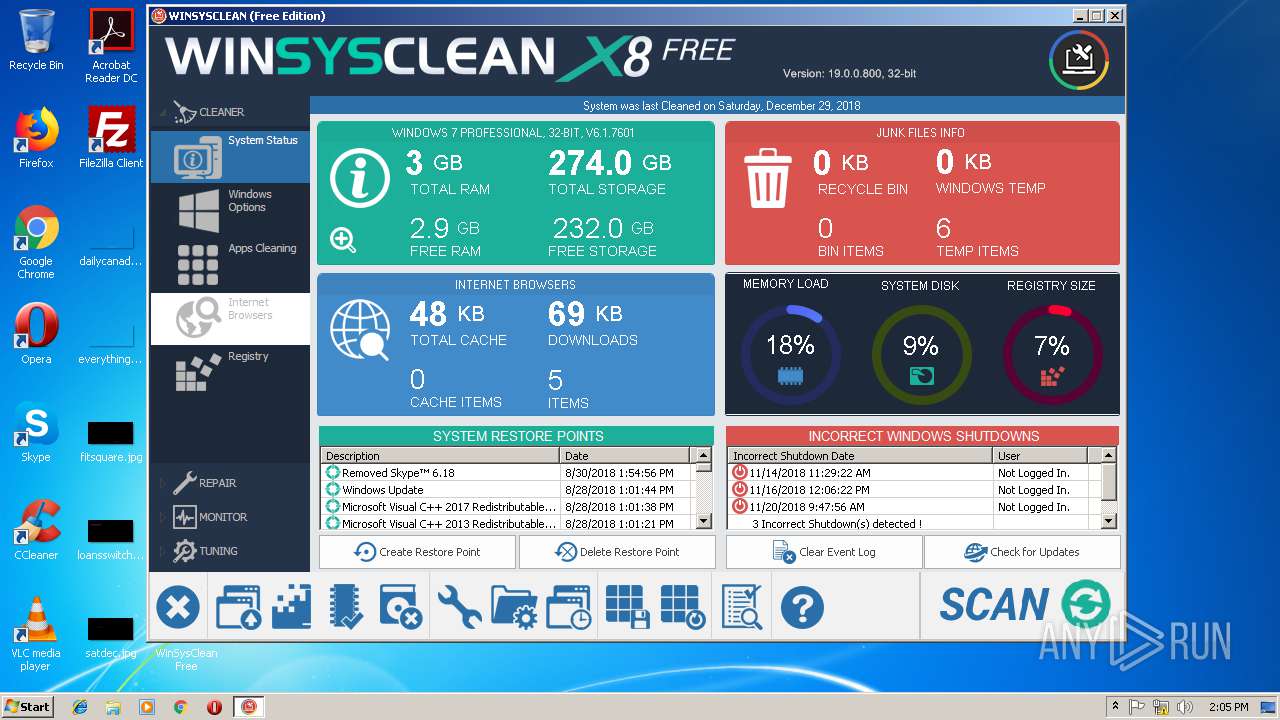
Task: Click the System Disk 9% gauge
Action: pyautogui.click(x=921, y=354)
